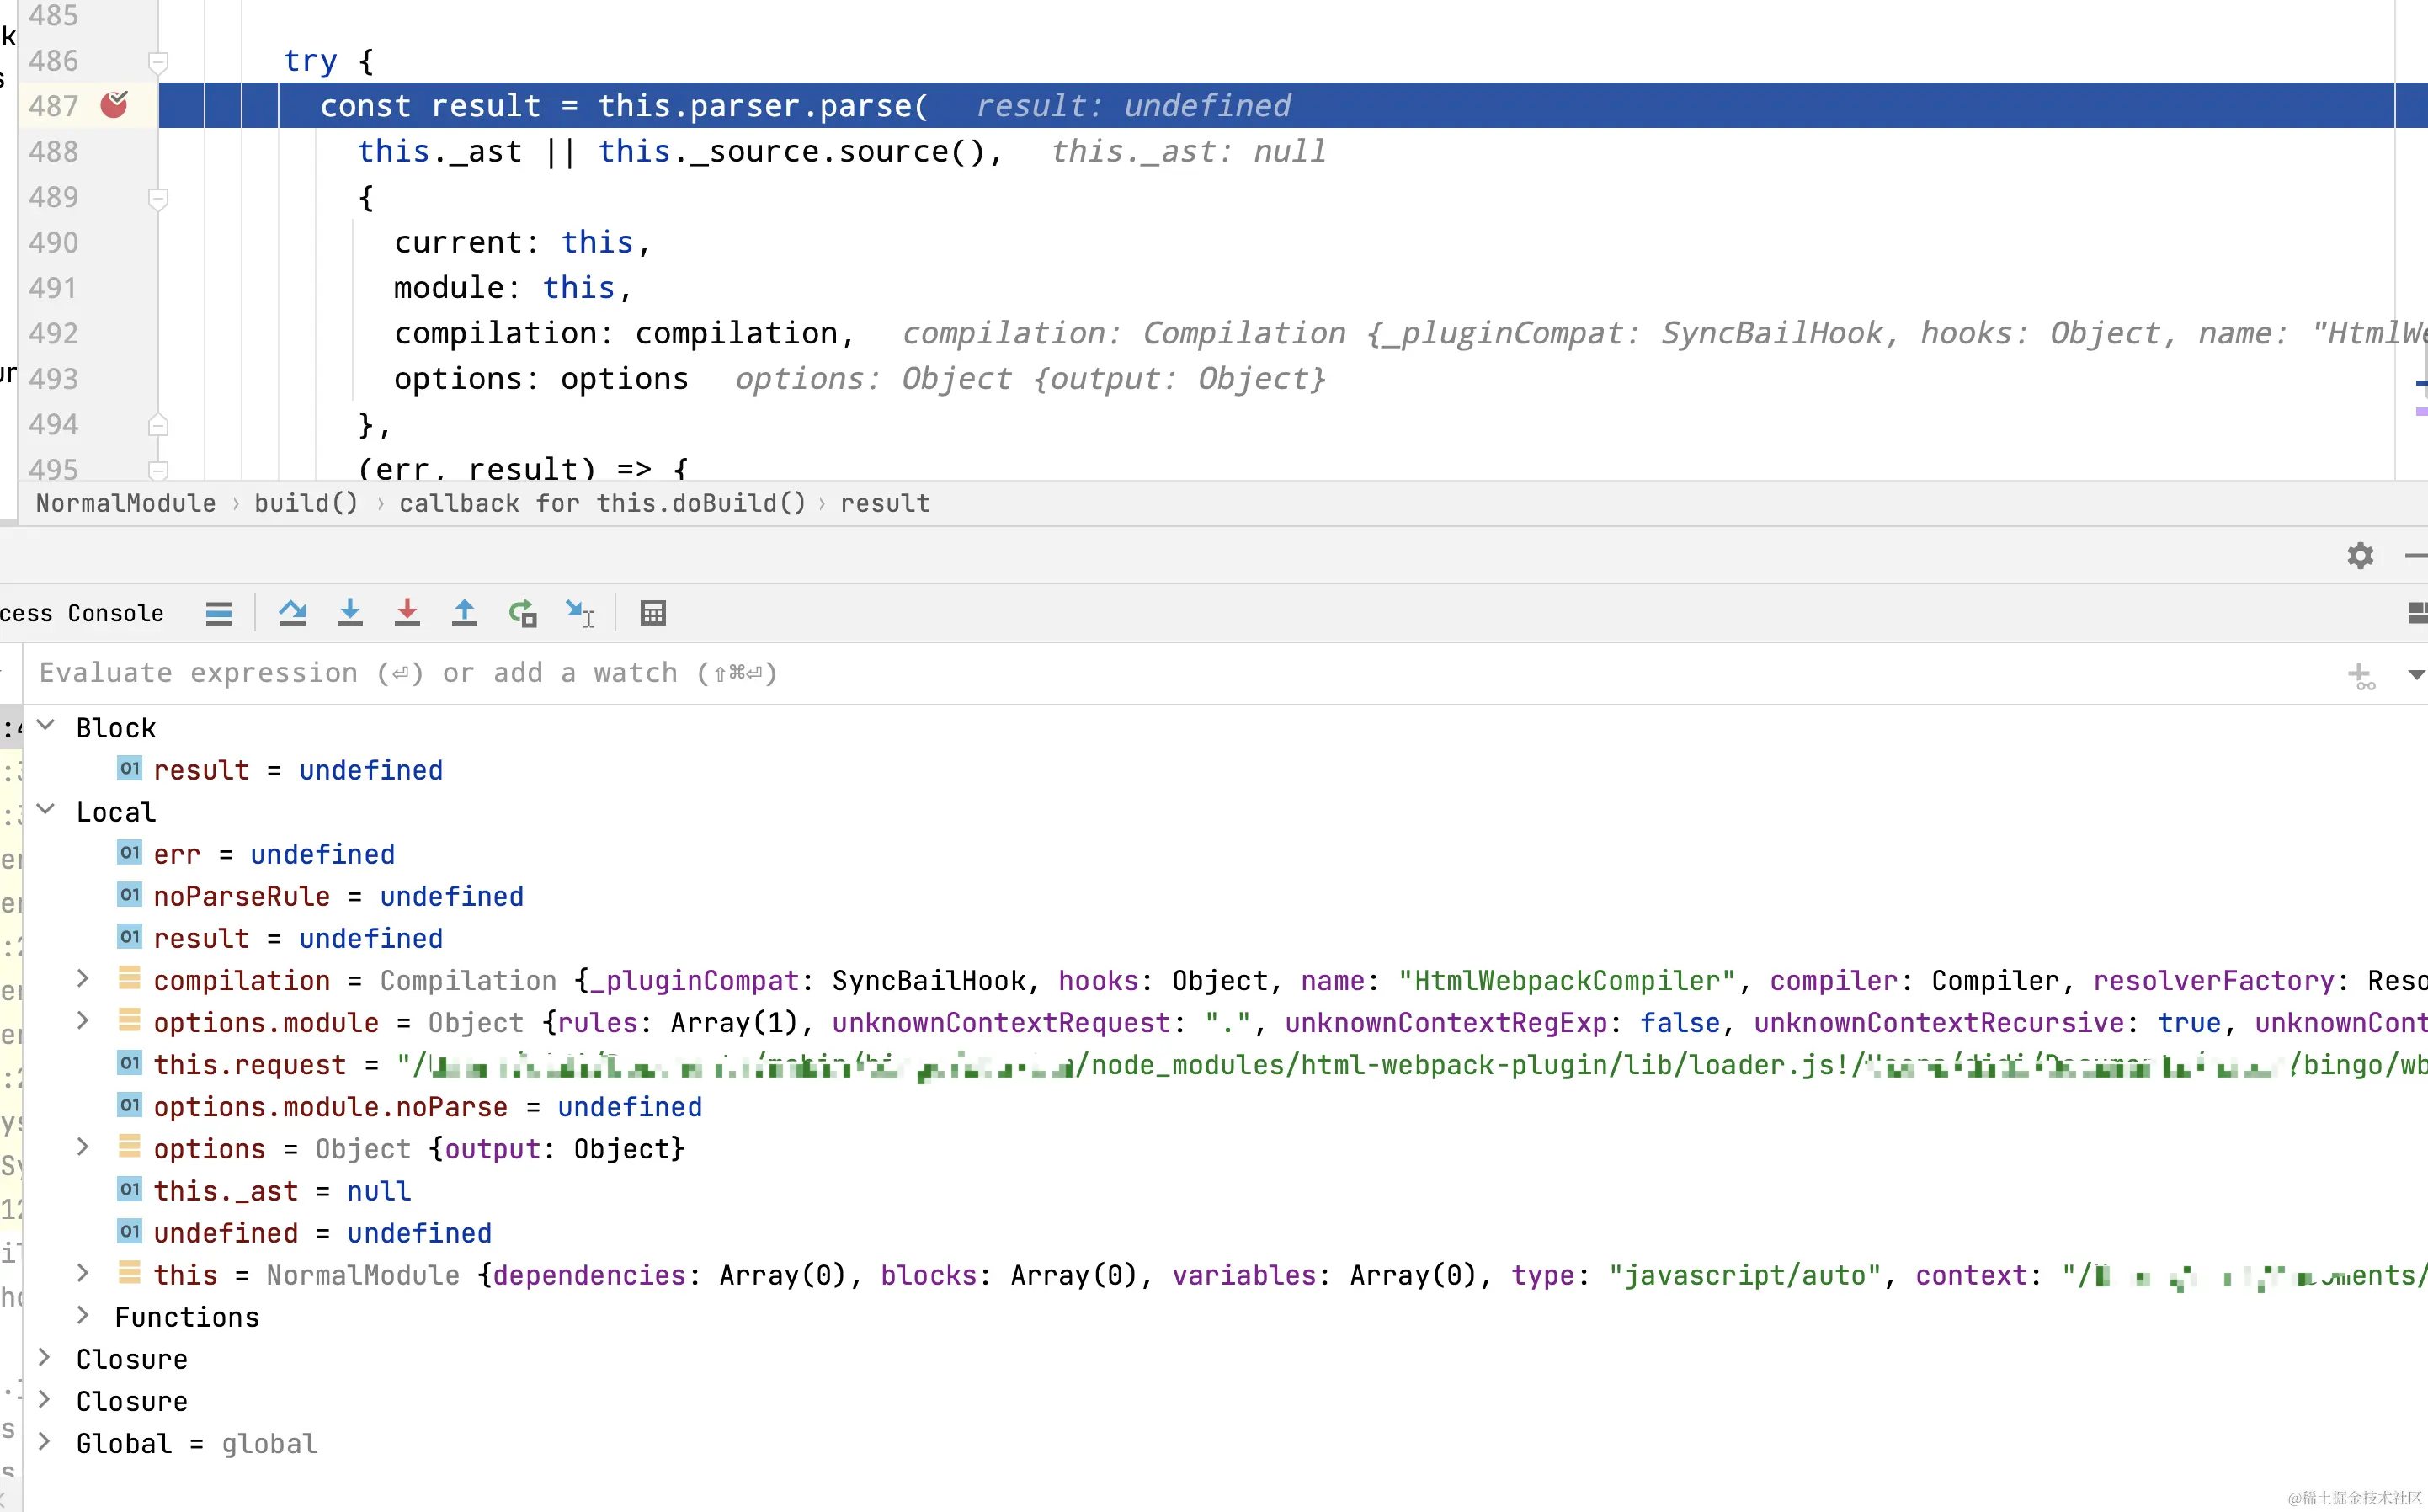Click the Run to Cursor icon
2428x1512 pixels.
[x=580, y=613]
